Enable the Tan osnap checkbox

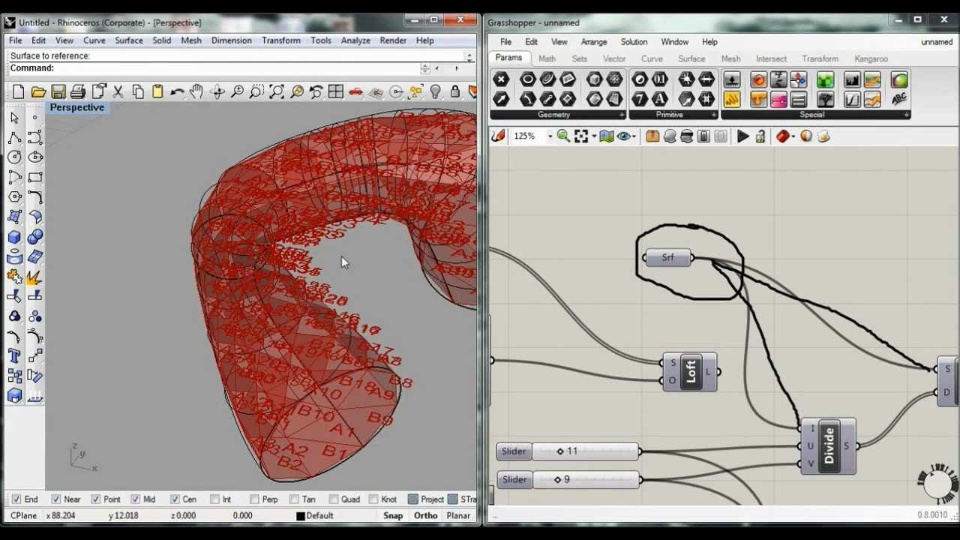(294, 500)
